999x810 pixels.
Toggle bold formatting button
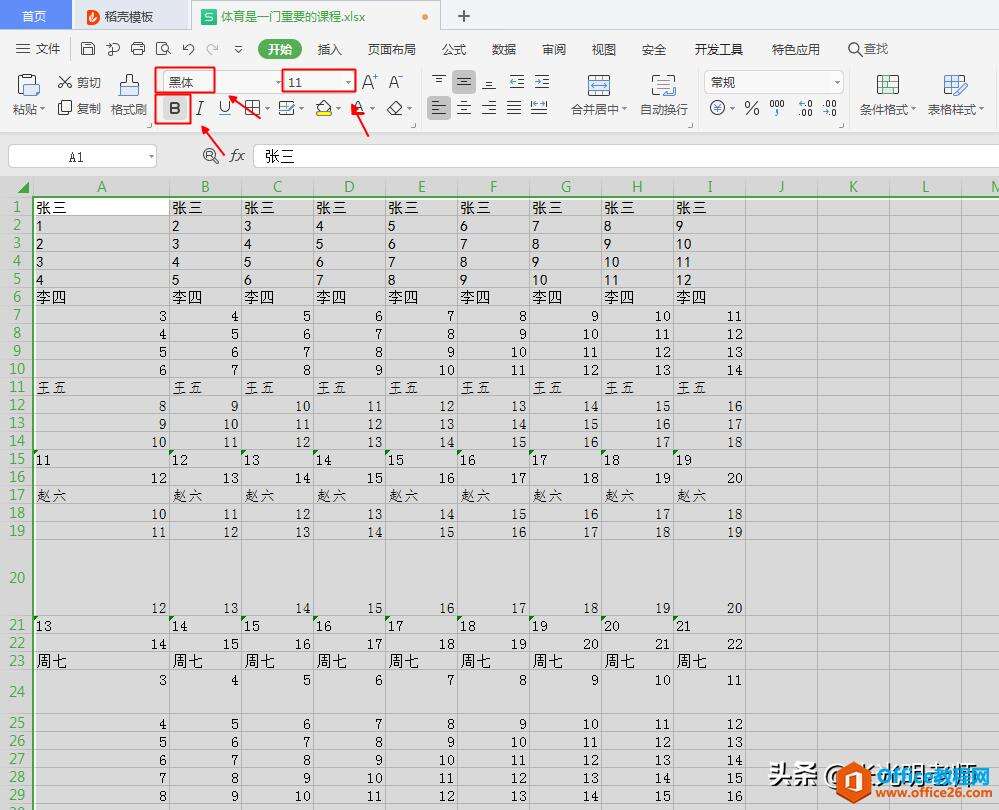point(176,108)
